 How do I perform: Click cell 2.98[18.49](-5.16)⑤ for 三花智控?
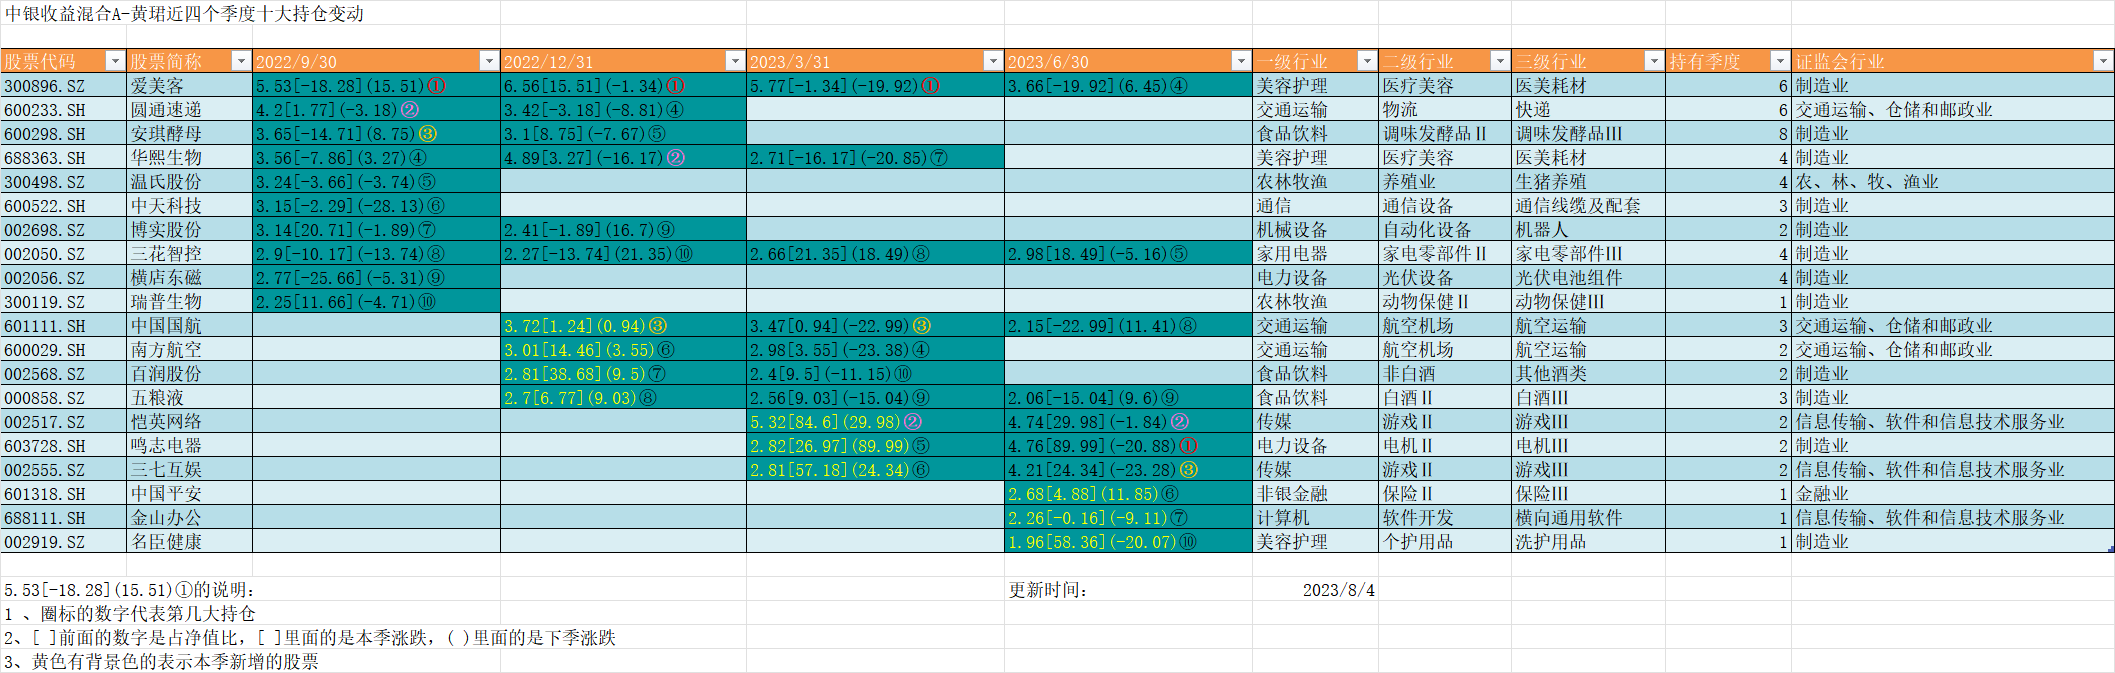point(1128,254)
